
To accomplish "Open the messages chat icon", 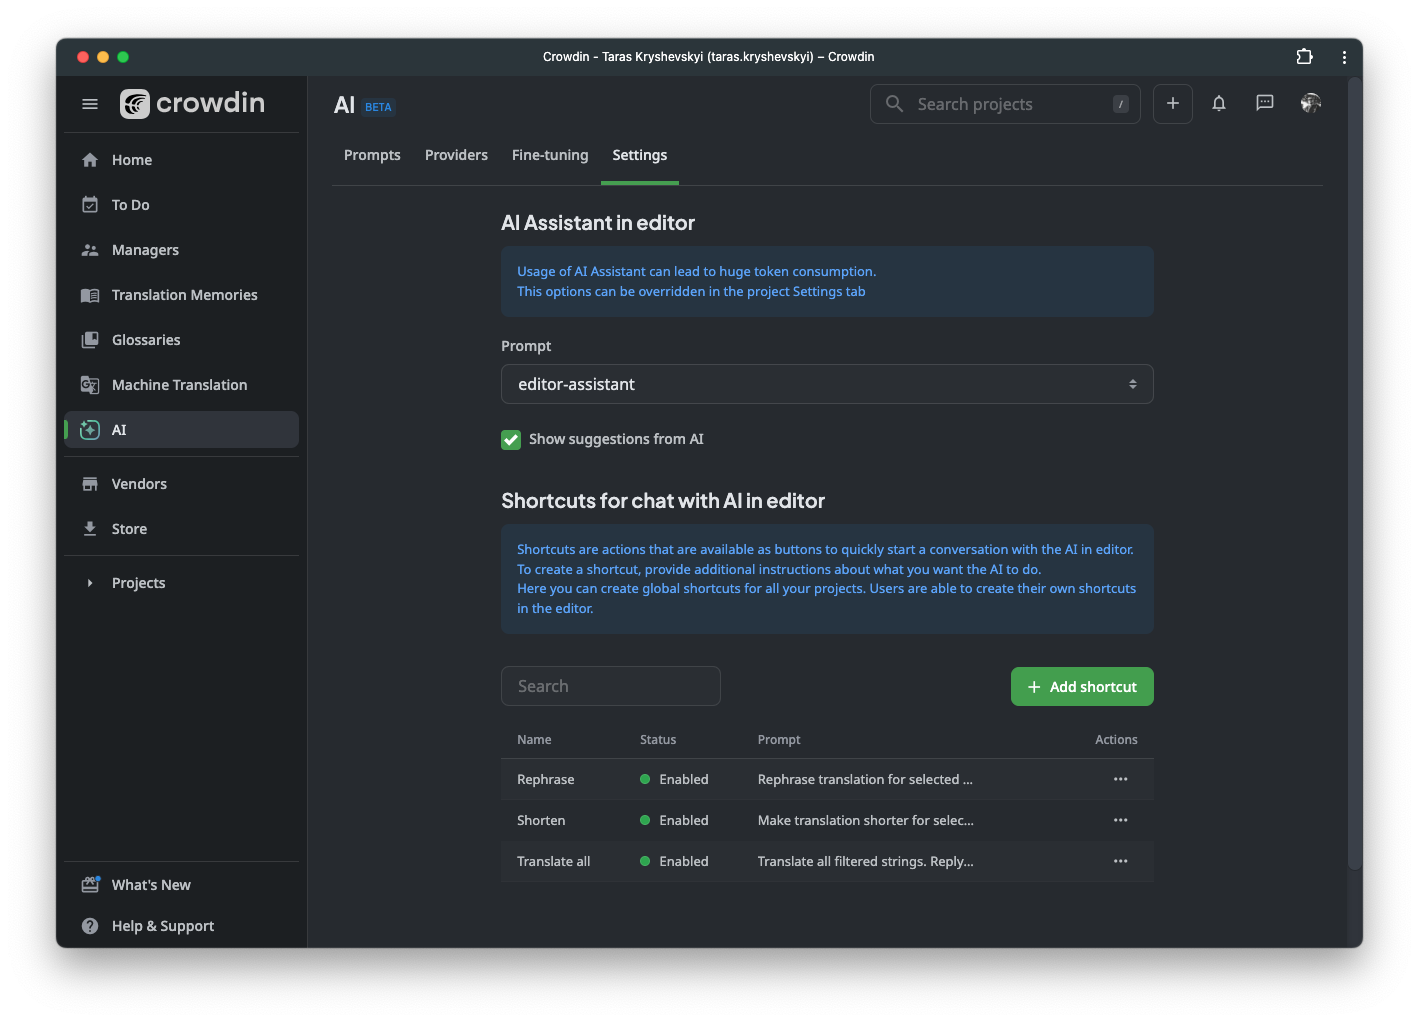I will (1265, 103).
